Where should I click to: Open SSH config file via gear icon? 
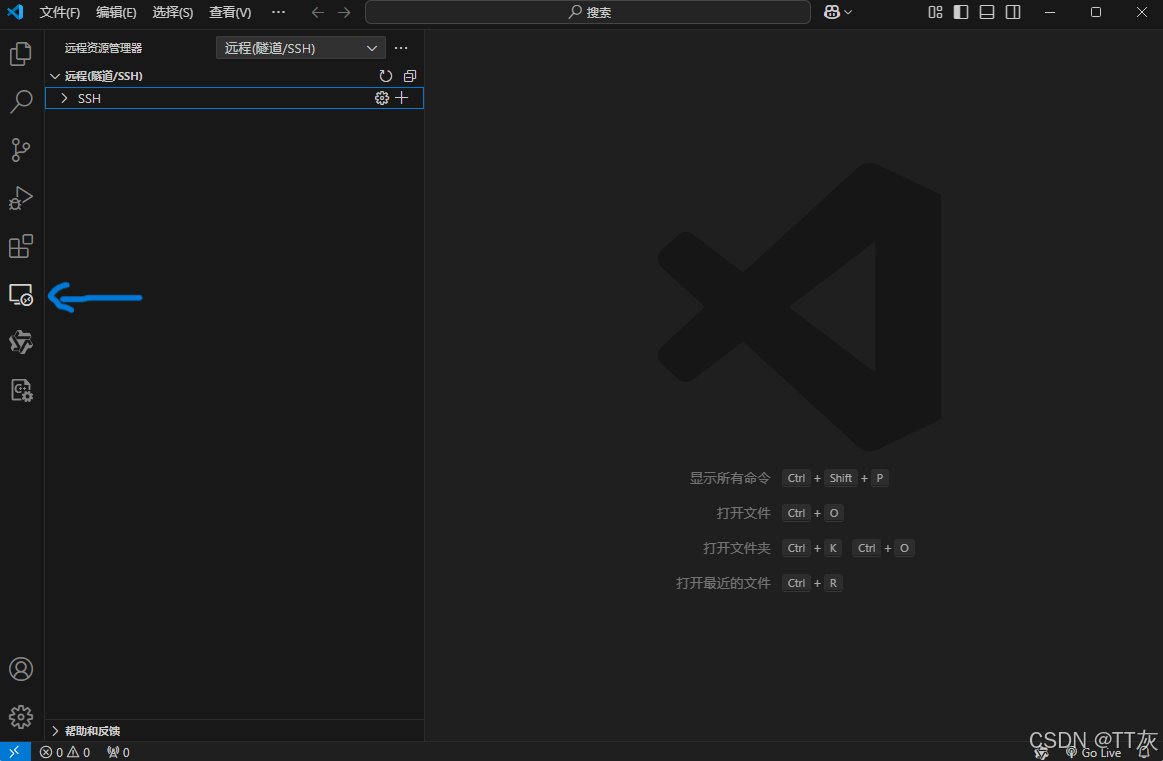click(381, 98)
